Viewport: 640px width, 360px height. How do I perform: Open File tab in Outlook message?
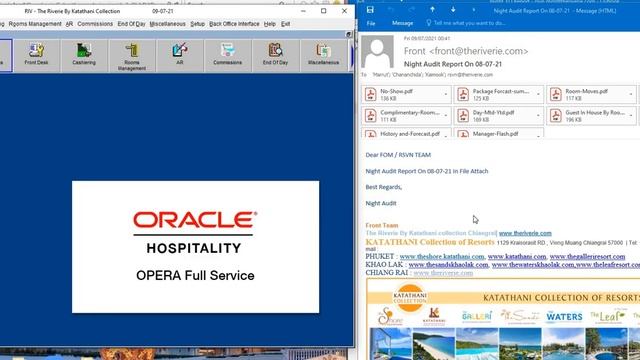click(x=371, y=23)
